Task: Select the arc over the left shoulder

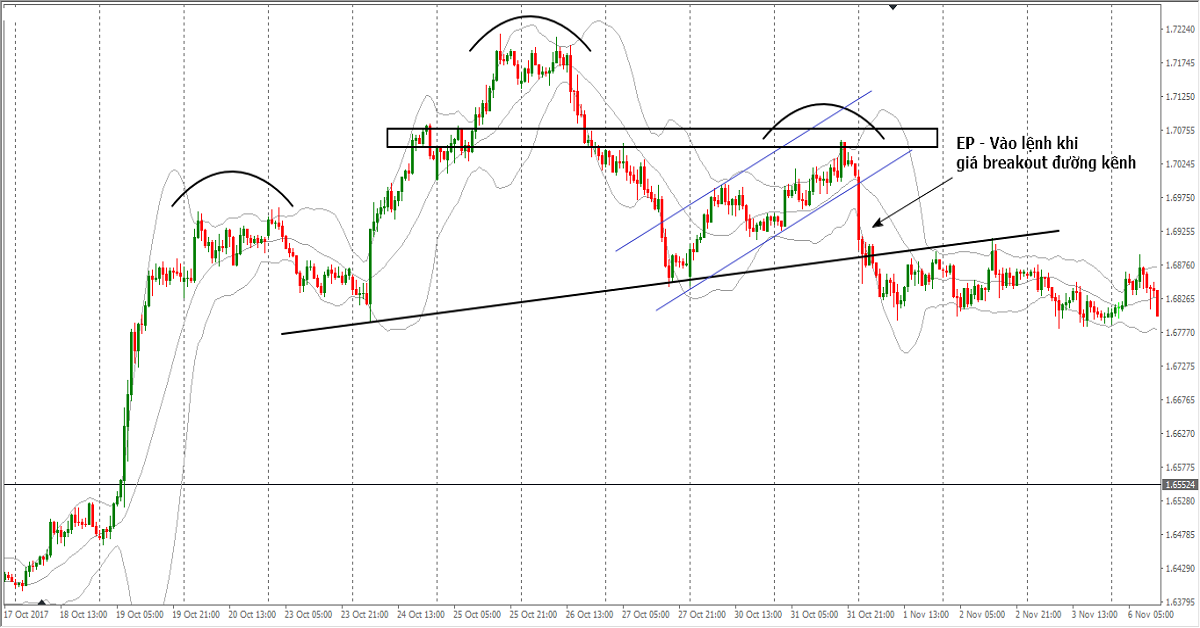Action: pos(232,173)
